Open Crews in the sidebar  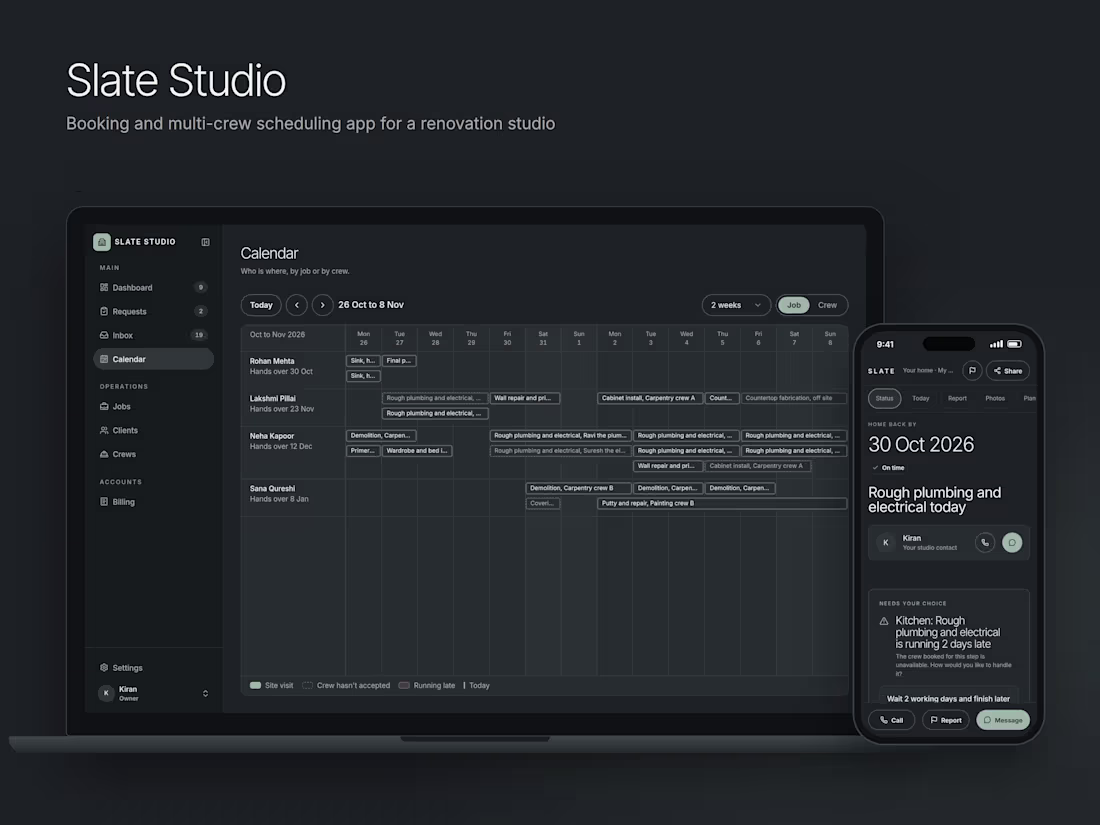[x=153, y=454]
